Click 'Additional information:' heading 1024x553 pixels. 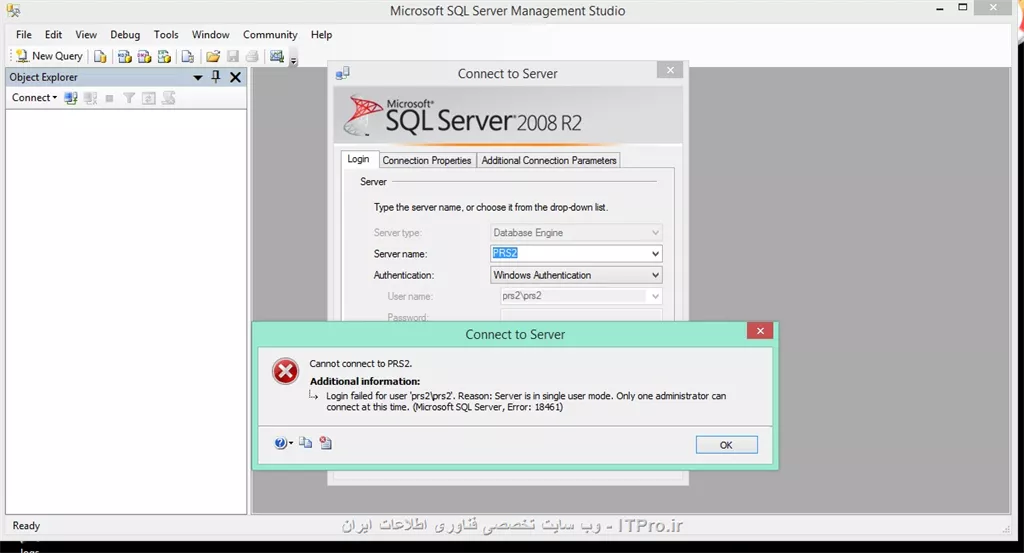364,381
